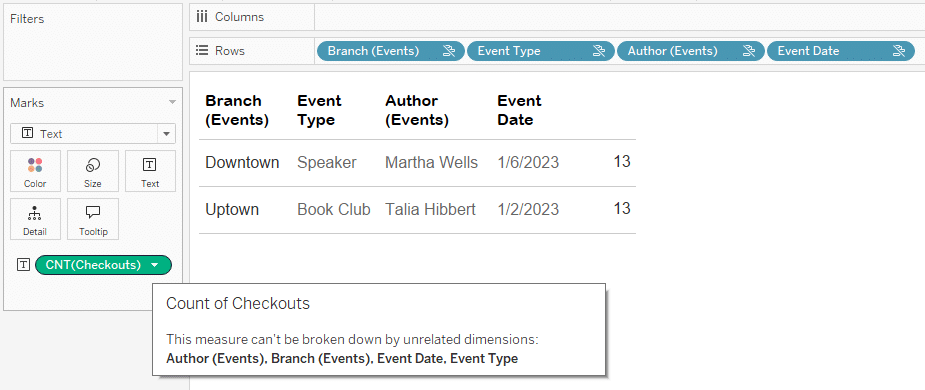Select the Talia Hibbert cell

click(430, 210)
